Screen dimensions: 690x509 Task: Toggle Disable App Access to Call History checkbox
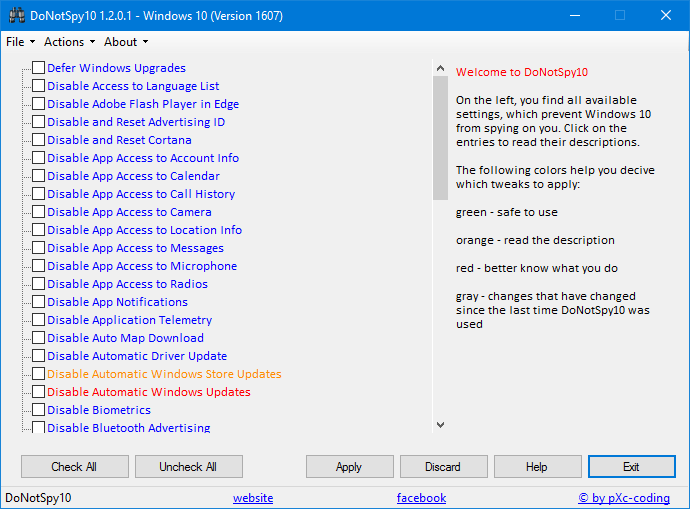[38, 194]
